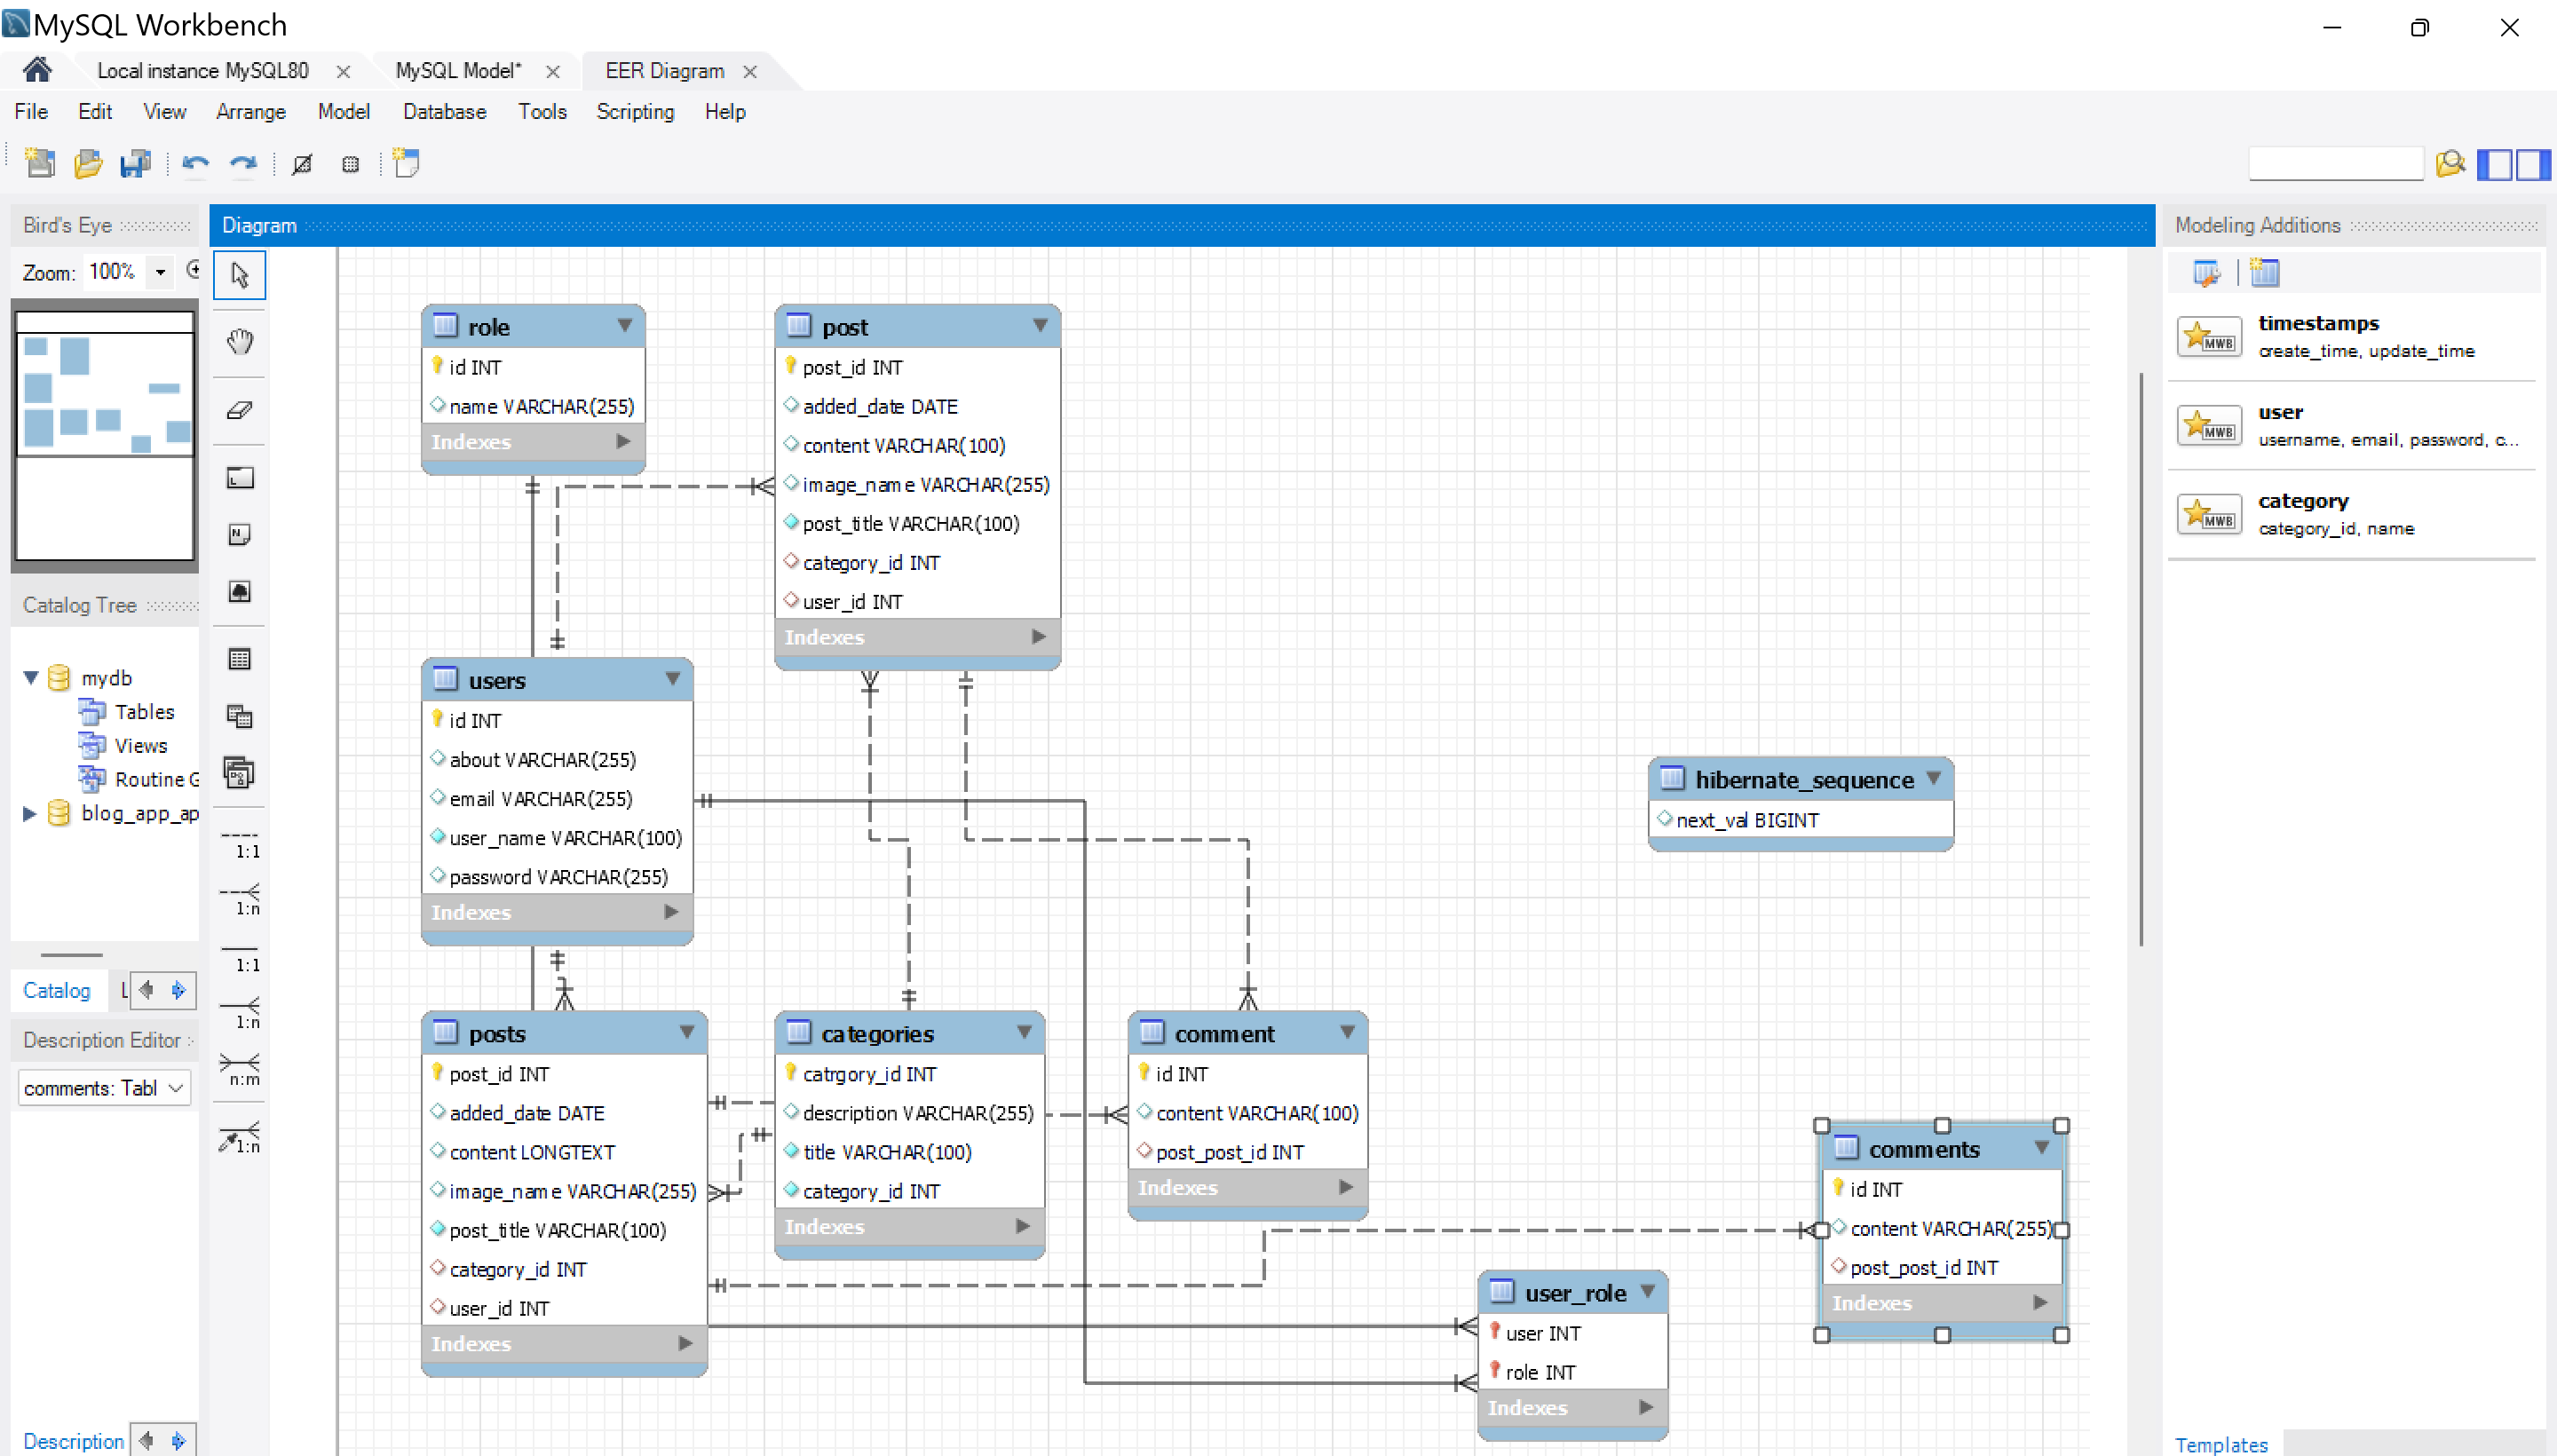
Task: Click the Save Model toolbar icon
Action: pos(135,163)
